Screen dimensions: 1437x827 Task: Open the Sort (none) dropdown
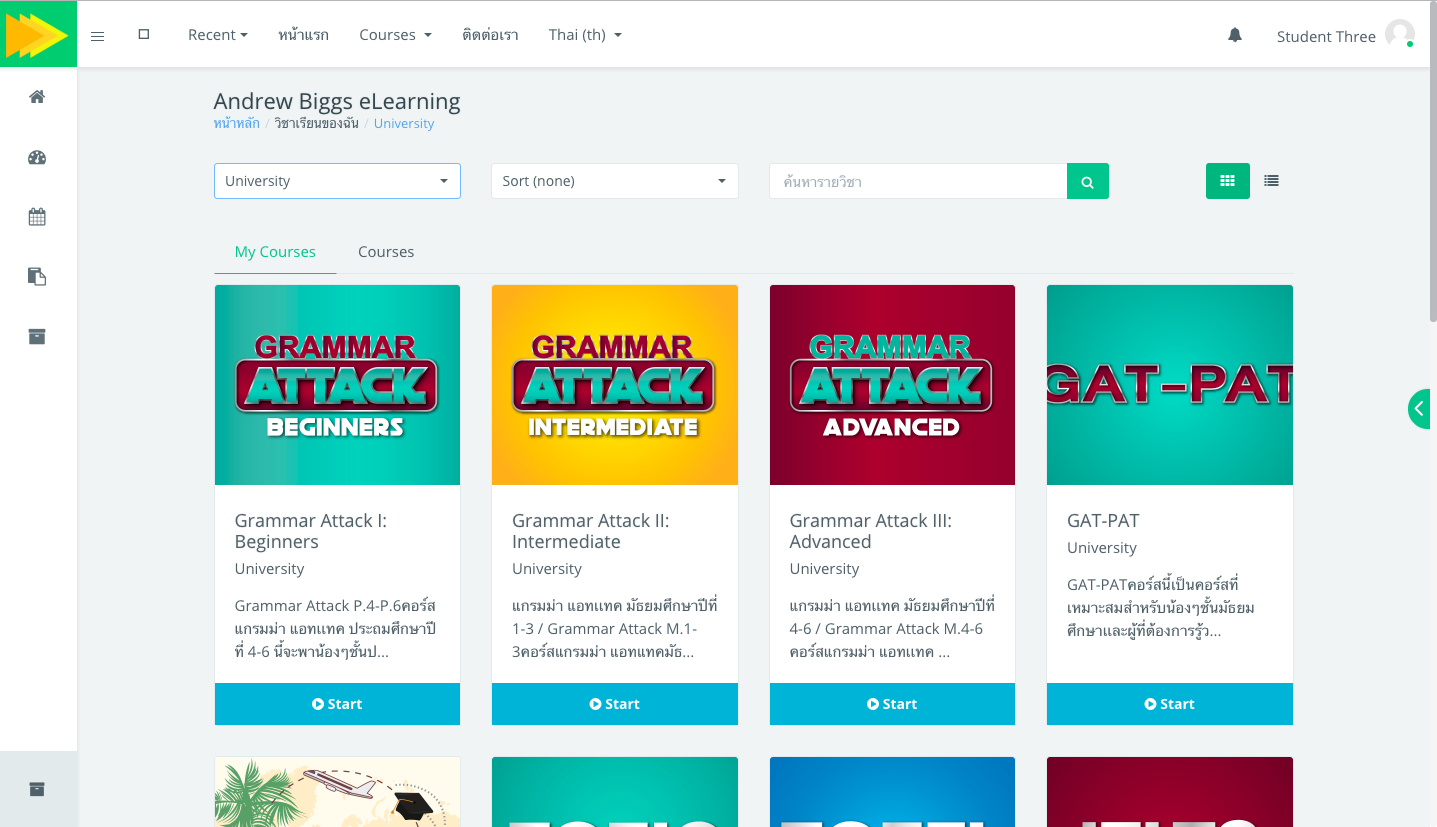[x=615, y=181]
